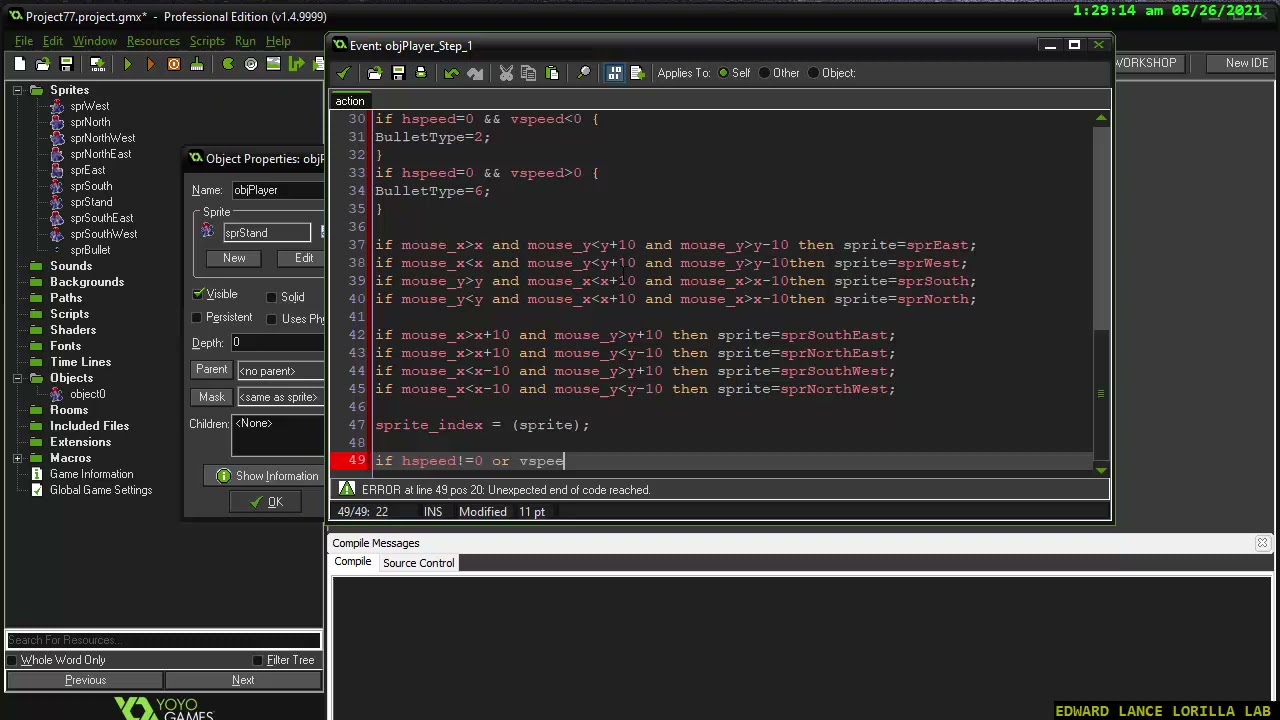Collapse the Objects folder in resource tree
Viewport: 1280px width, 720px height.
[x=18, y=378]
